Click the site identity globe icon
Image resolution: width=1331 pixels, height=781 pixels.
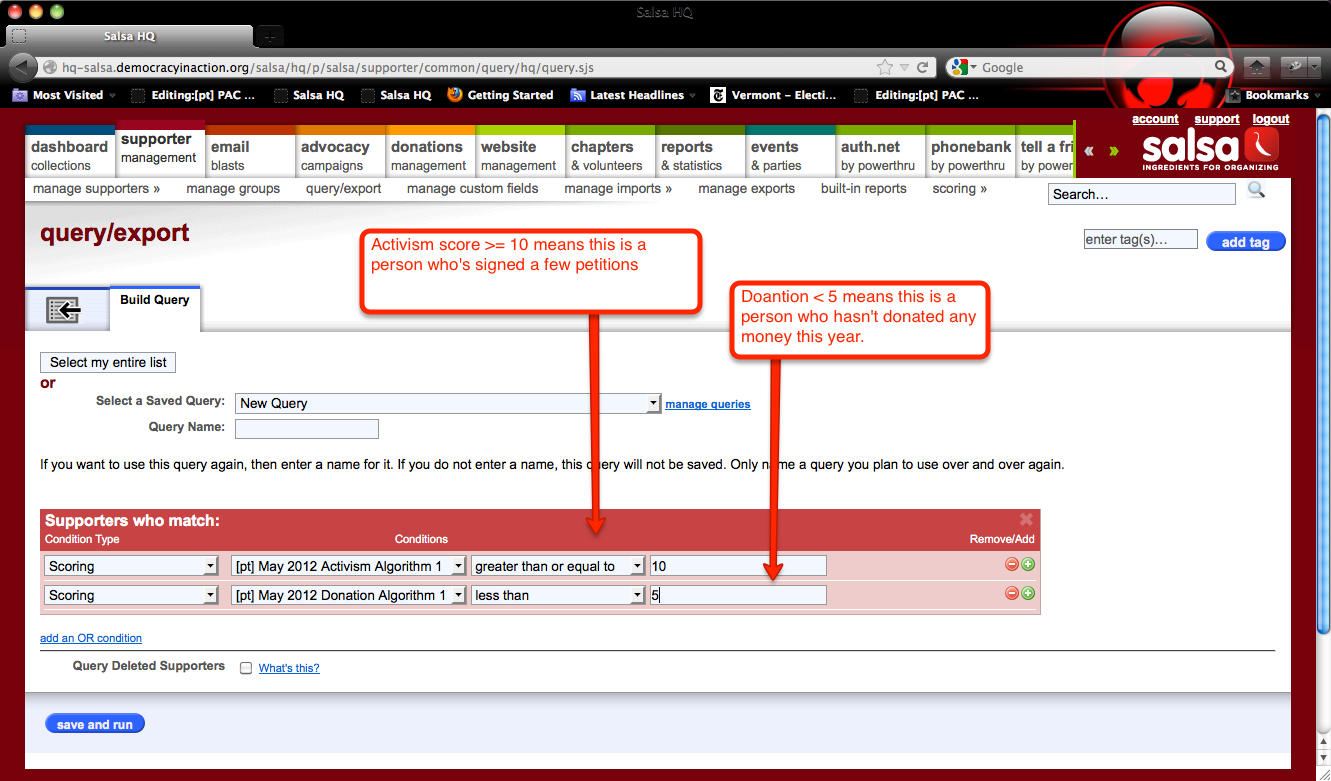point(49,67)
